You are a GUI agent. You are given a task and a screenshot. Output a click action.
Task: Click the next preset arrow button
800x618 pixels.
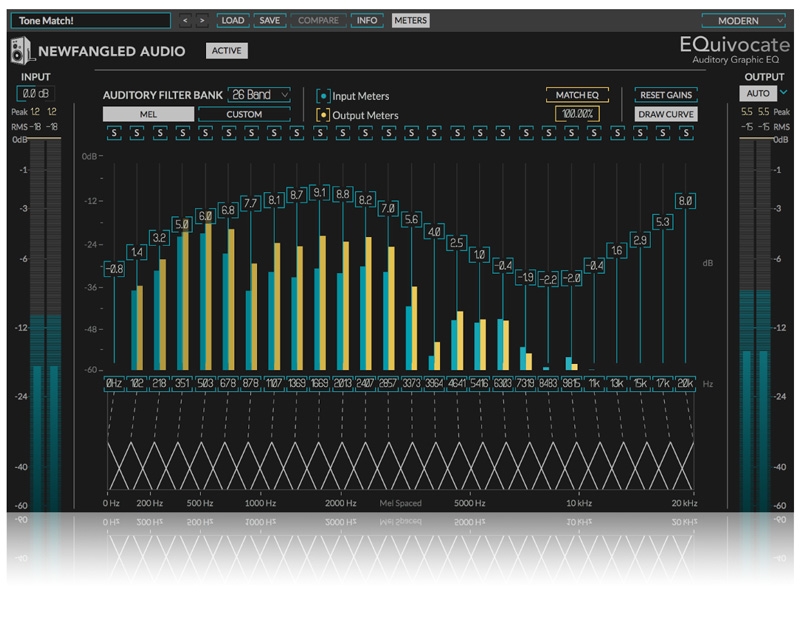tap(202, 20)
